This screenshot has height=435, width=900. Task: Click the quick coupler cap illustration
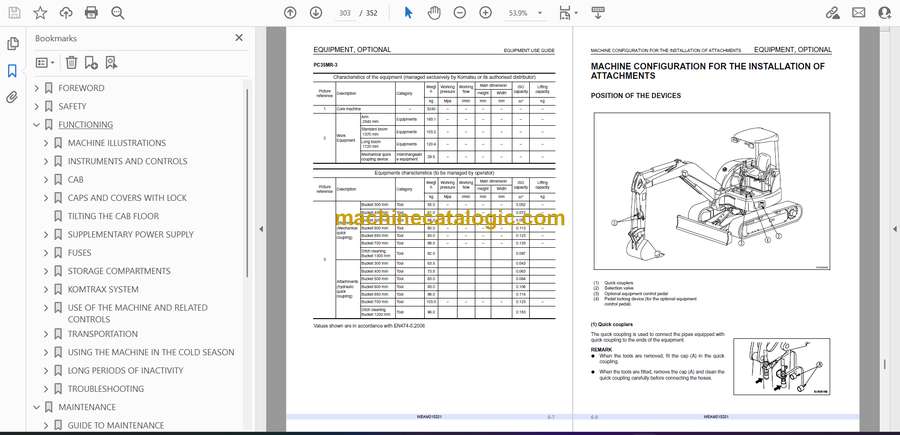tap(782, 367)
